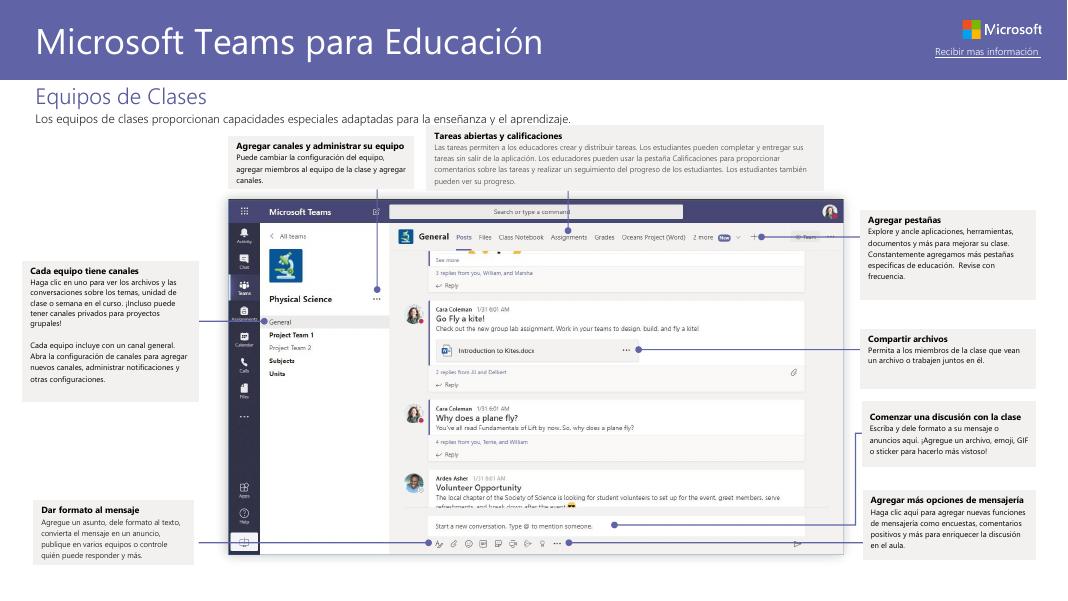1068x601 pixels.
Task: Expand 4 replies from you, Terrie, and William
Action: pos(482,442)
